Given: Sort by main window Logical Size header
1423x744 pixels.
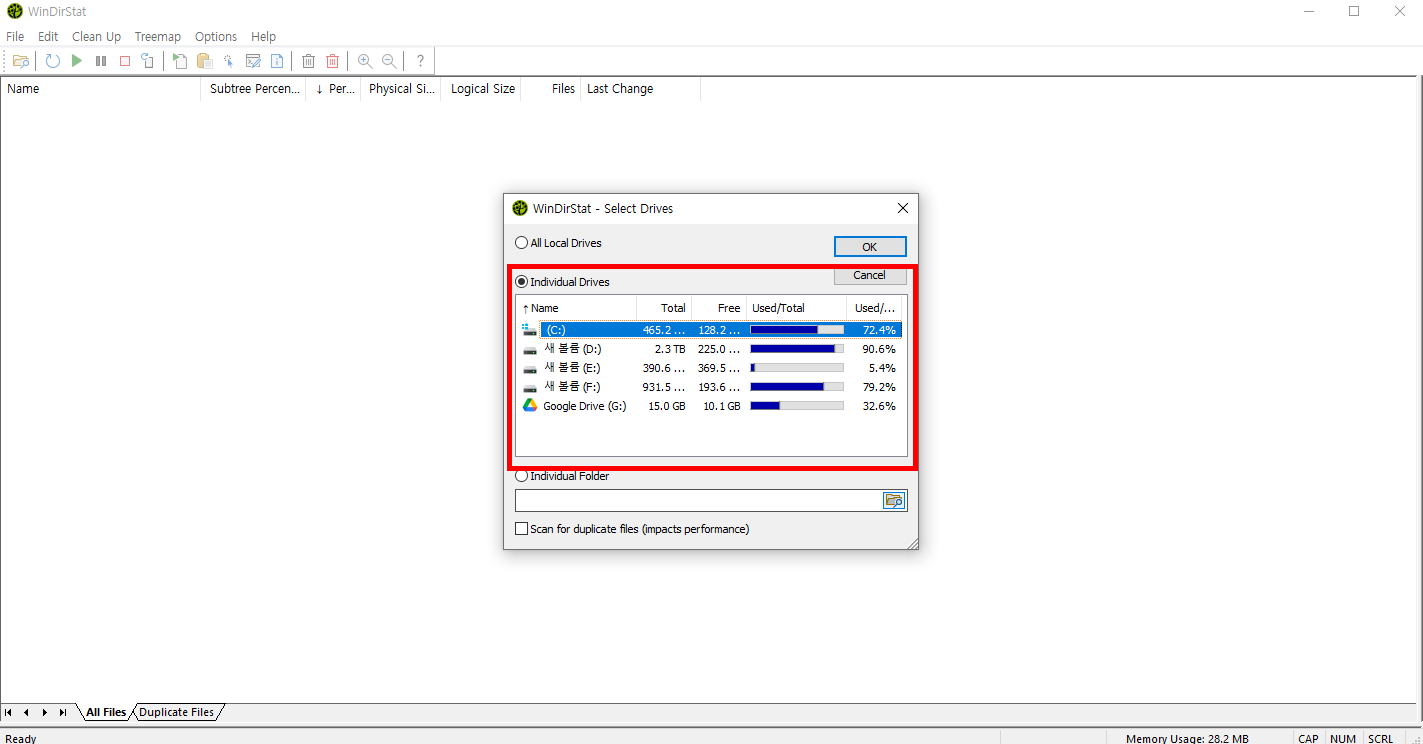Looking at the screenshot, I should (x=481, y=89).
